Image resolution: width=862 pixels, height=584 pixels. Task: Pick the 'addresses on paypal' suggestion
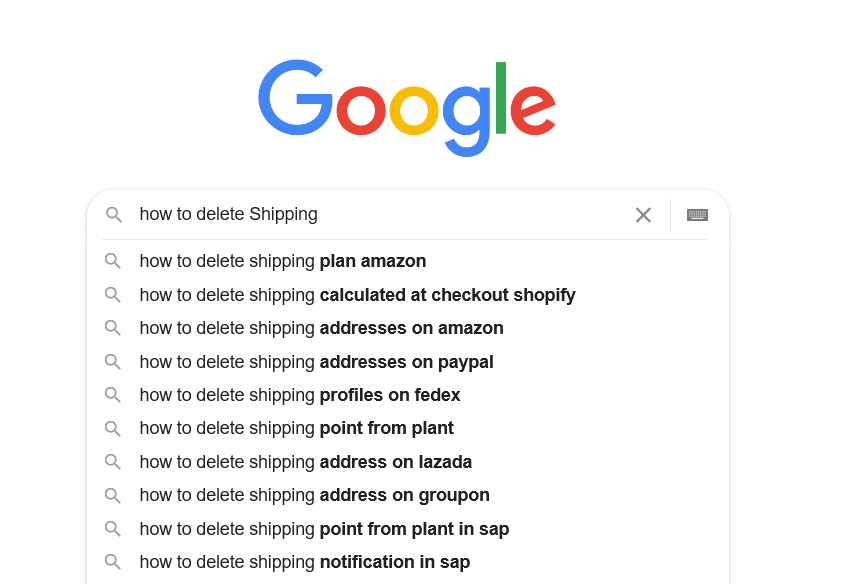[x=316, y=362]
